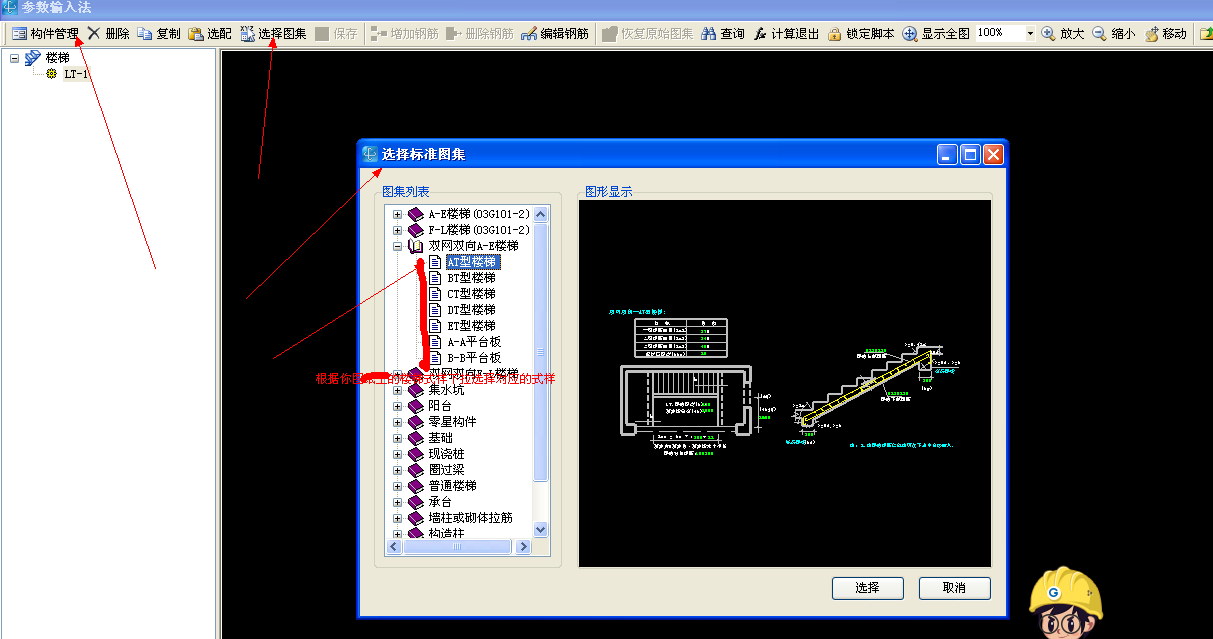Click 取消 to cancel the dialog
Screen dimensions: 1213x639
click(x=954, y=588)
